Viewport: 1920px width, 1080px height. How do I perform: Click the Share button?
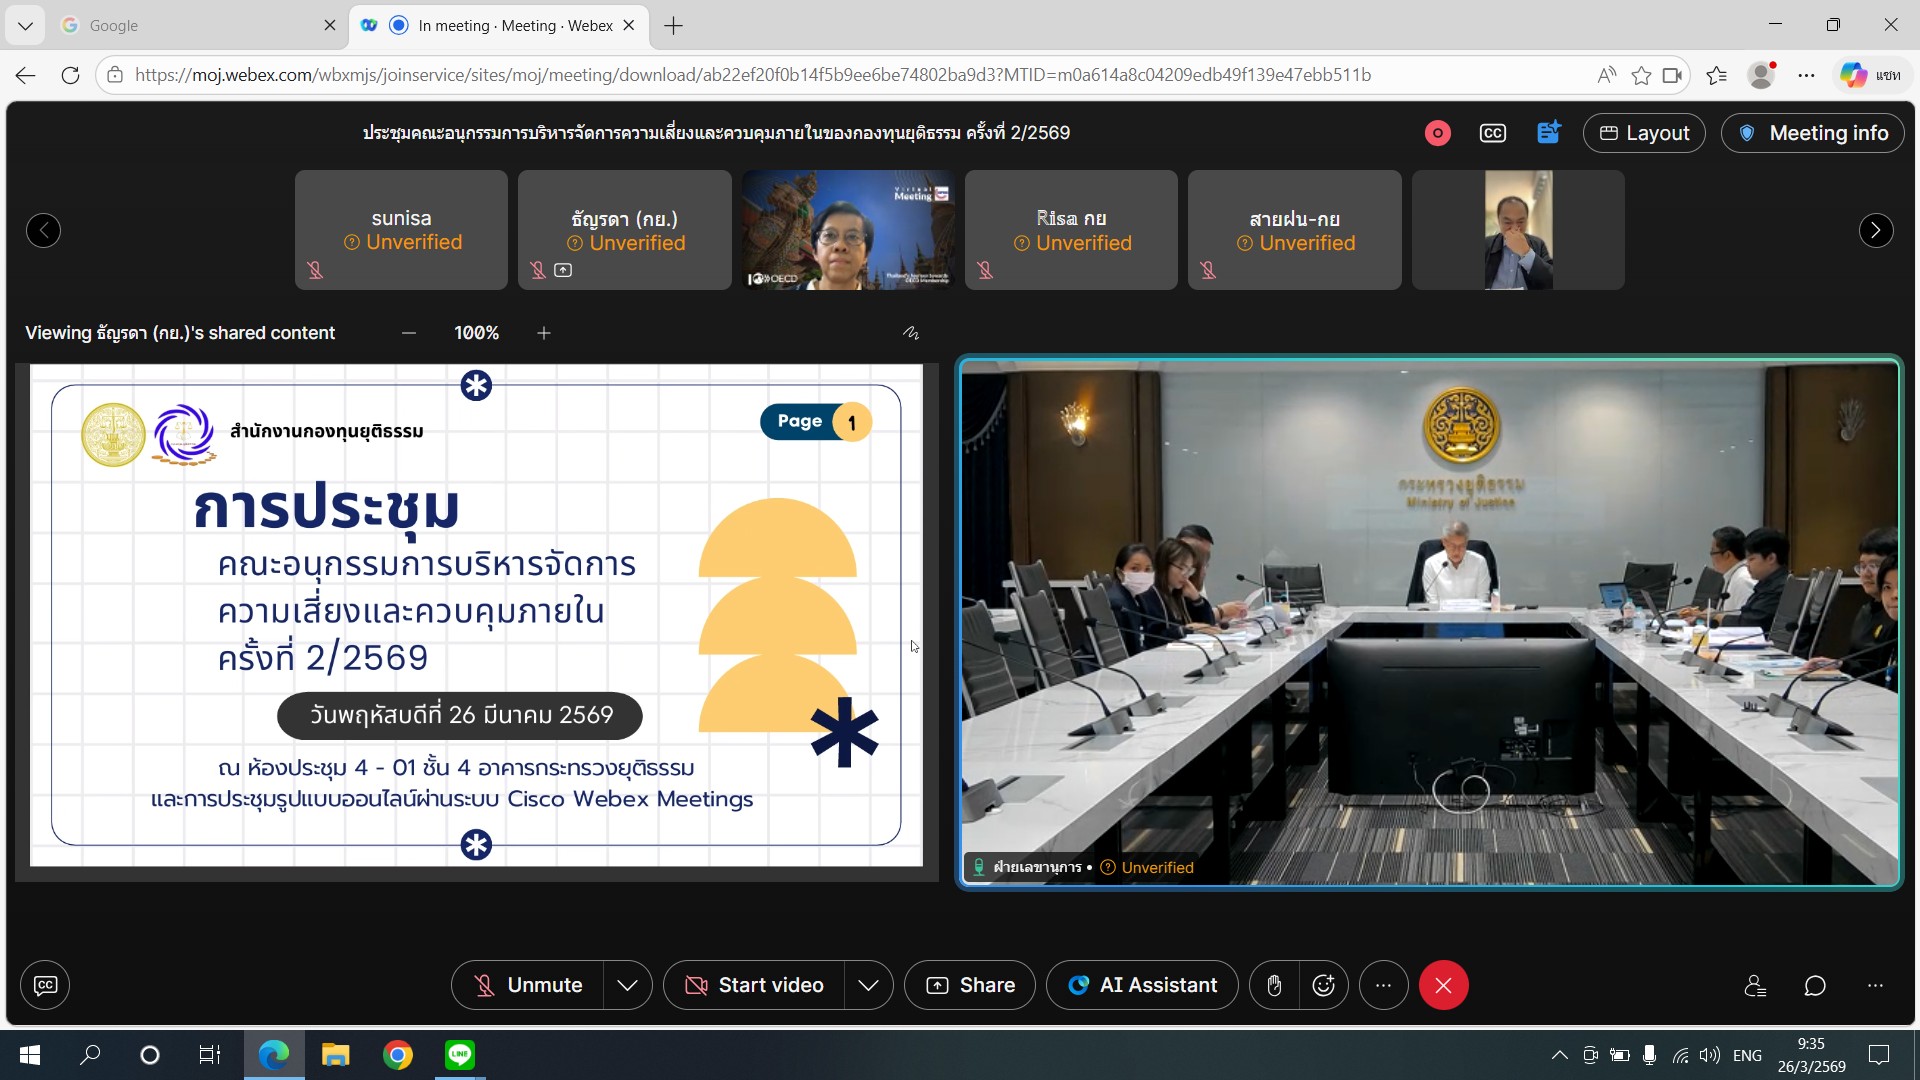[969, 985]
